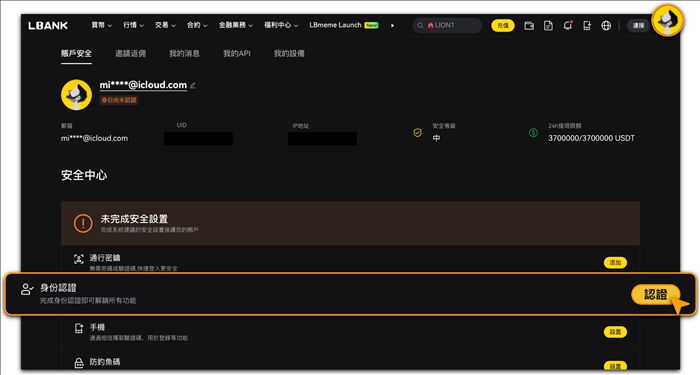The width and height of the screenshot is (700, 375).
Task: Click the 身份認證 row label
Action: [x=58, y=288]
